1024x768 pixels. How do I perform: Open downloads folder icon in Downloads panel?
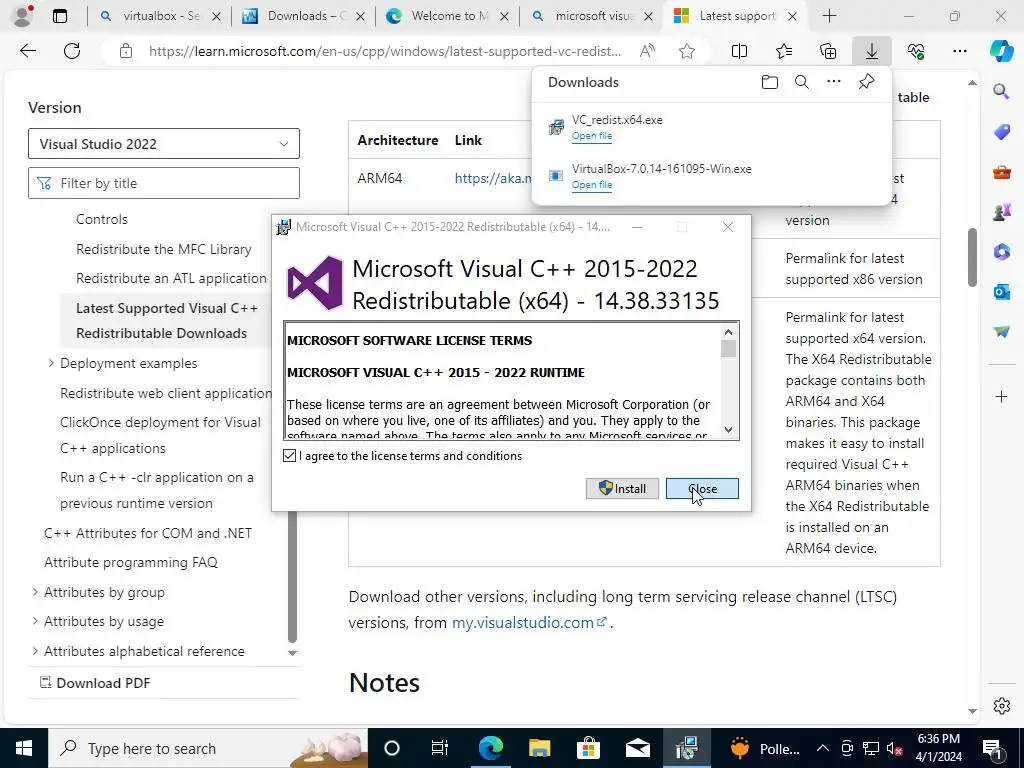(770, 82)
